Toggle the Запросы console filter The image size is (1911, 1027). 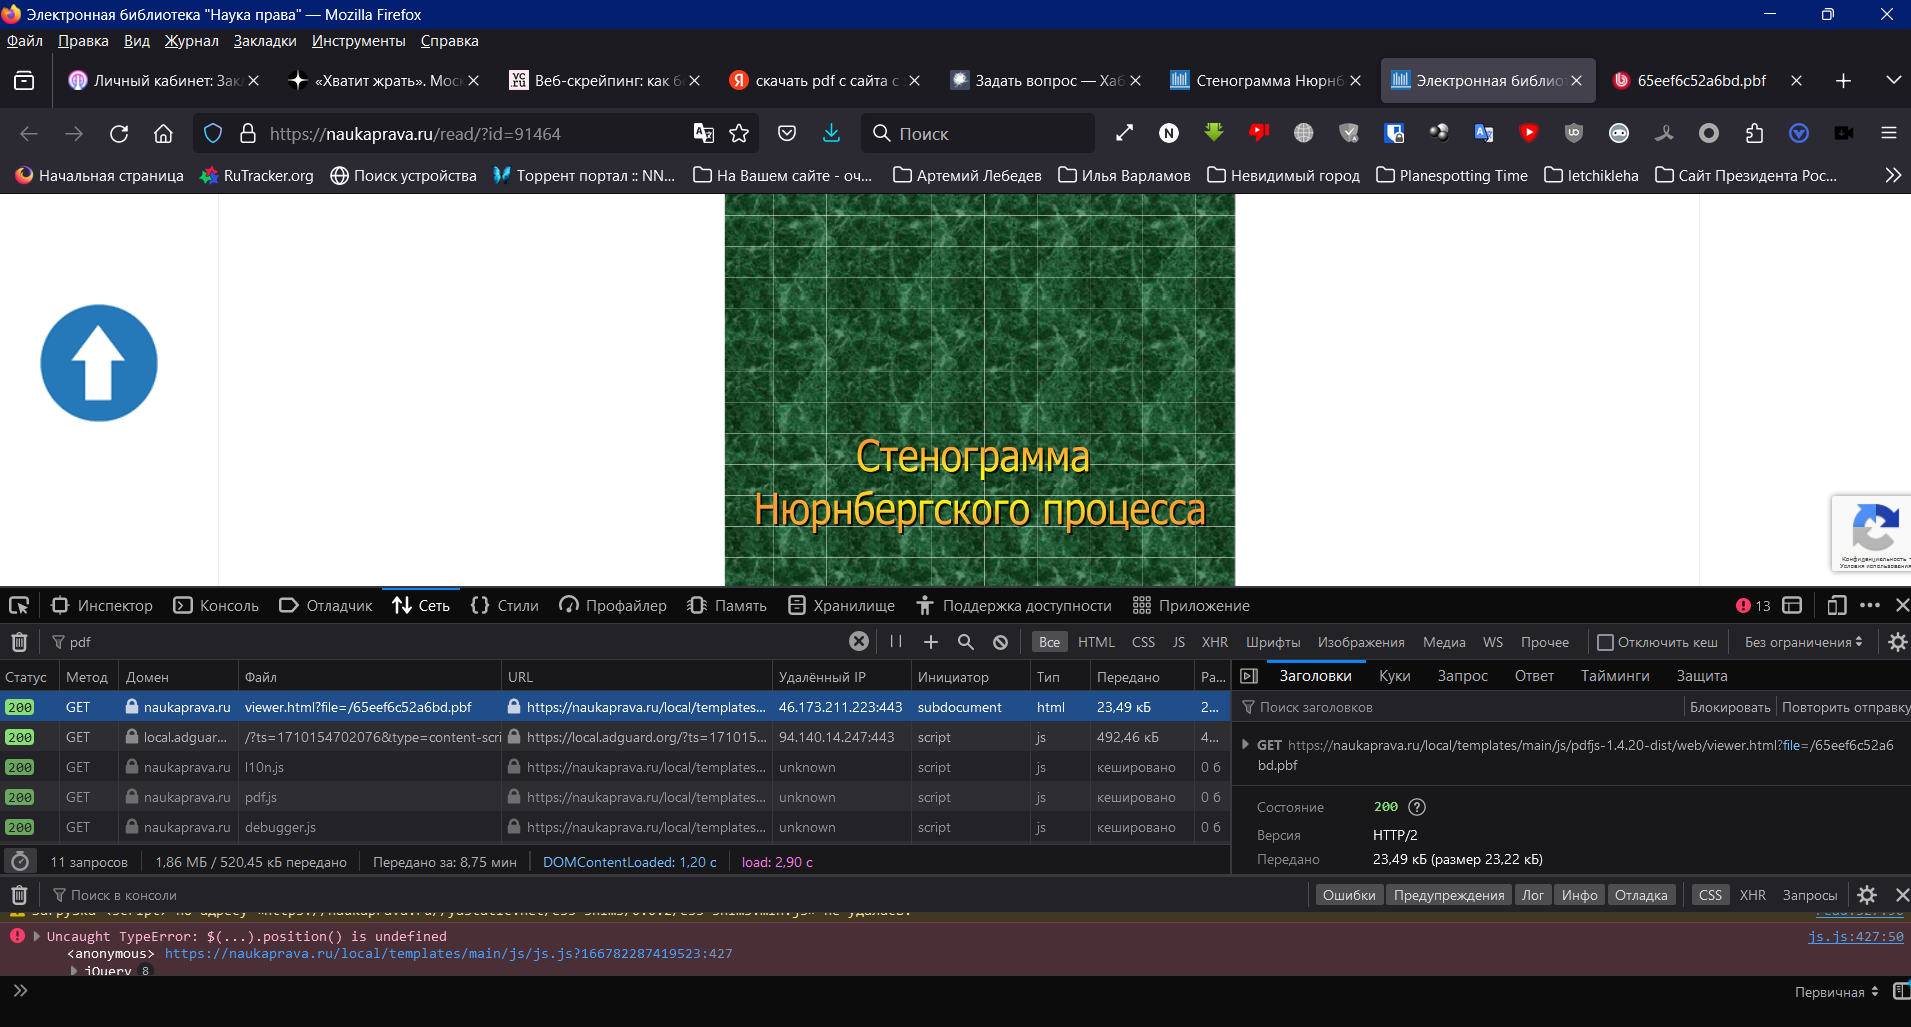pos(1809,895)
